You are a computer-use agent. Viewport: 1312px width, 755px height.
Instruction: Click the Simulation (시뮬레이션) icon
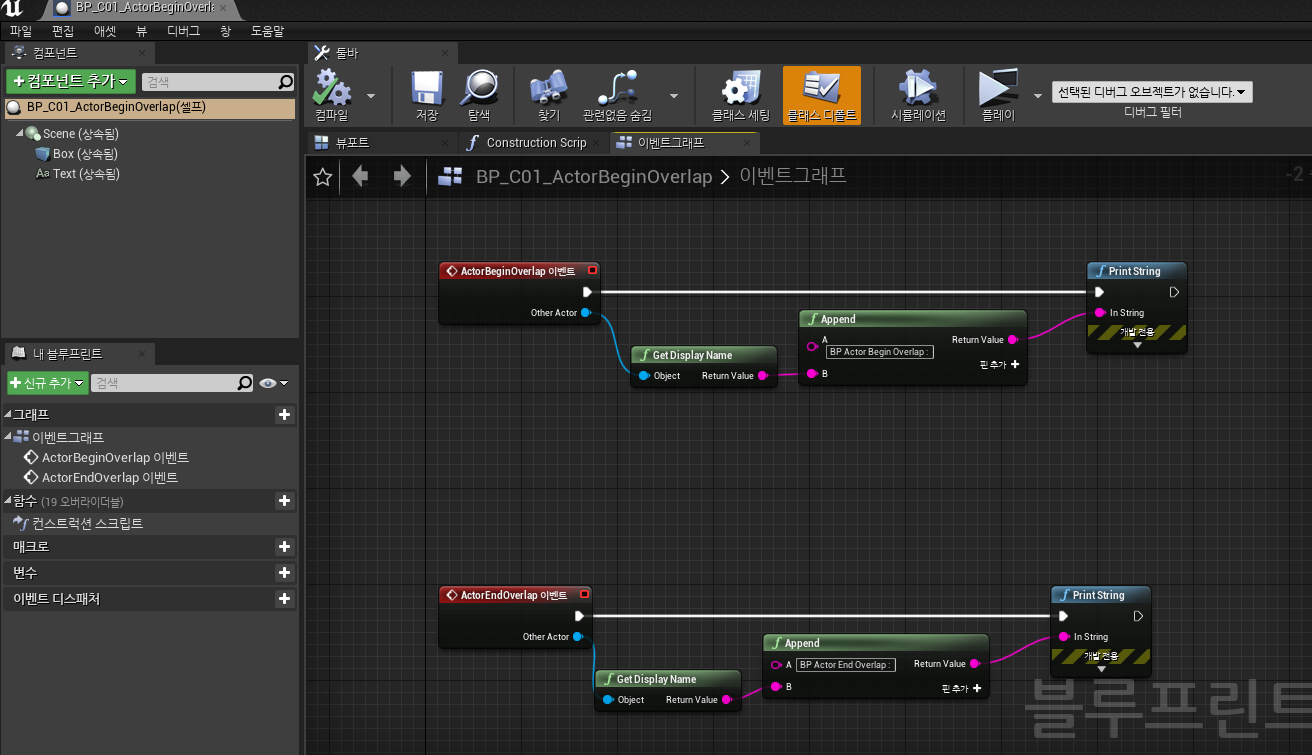[x=918, y=88]
